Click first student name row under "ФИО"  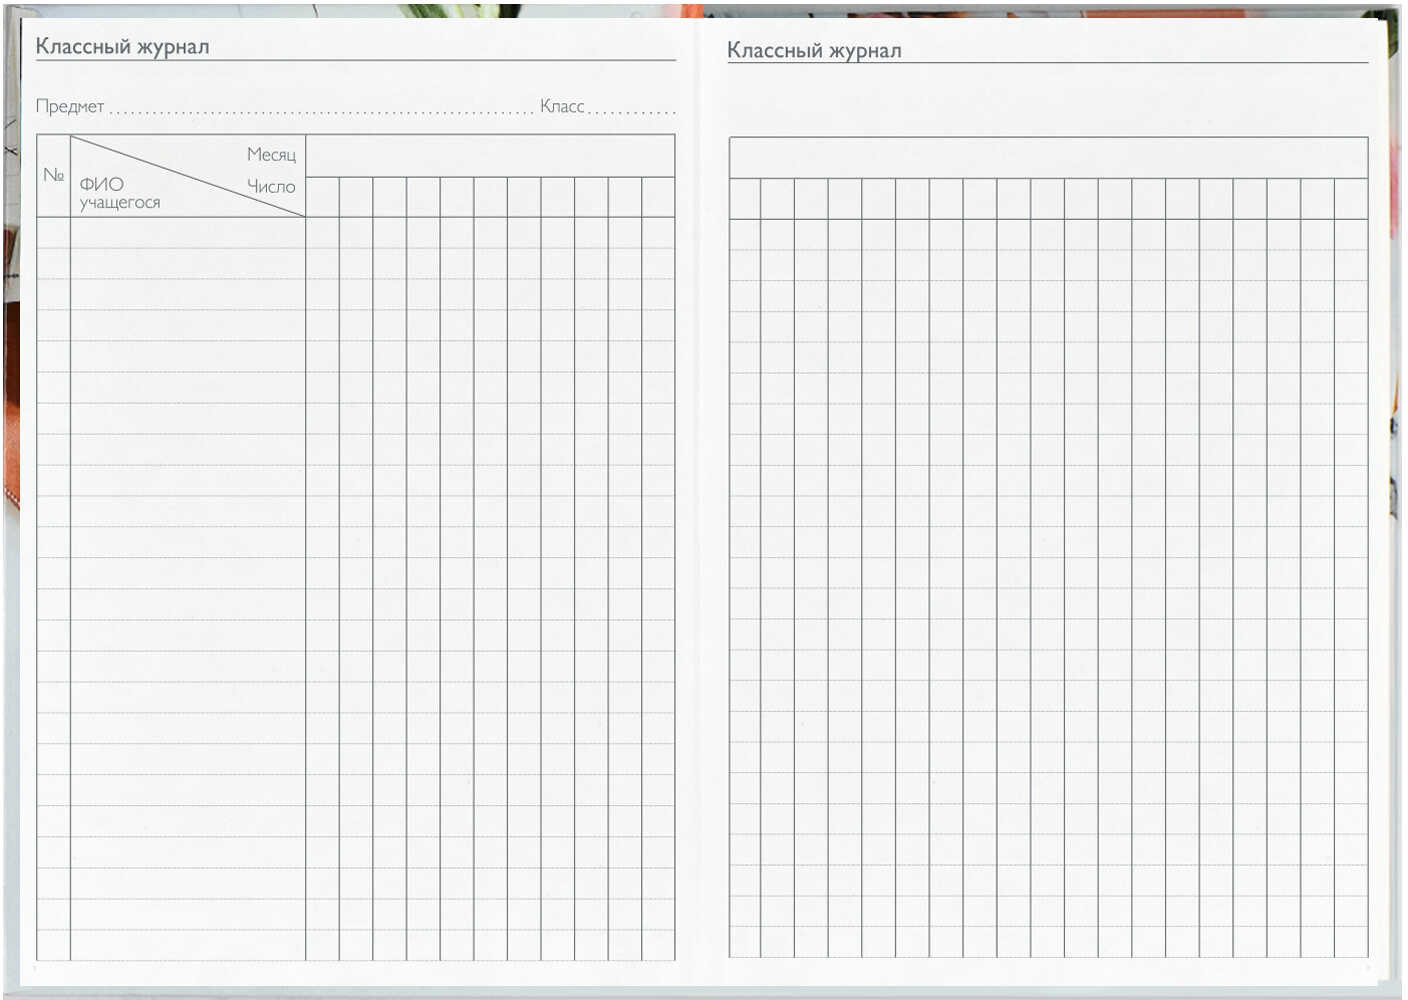coord(188,233)
